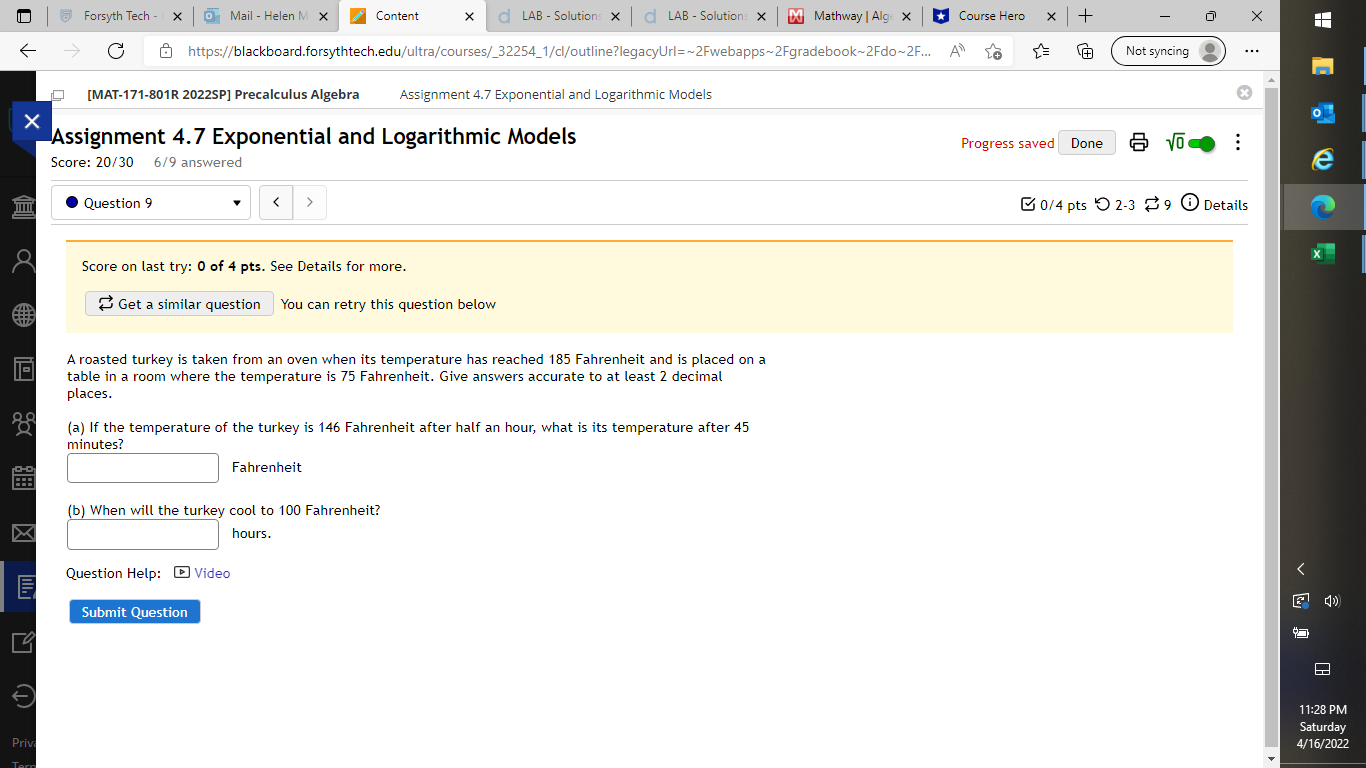Viewport: 1366px width, 768px height.
Task: Open the Question 9 dropdown
Action: (150, 202)
